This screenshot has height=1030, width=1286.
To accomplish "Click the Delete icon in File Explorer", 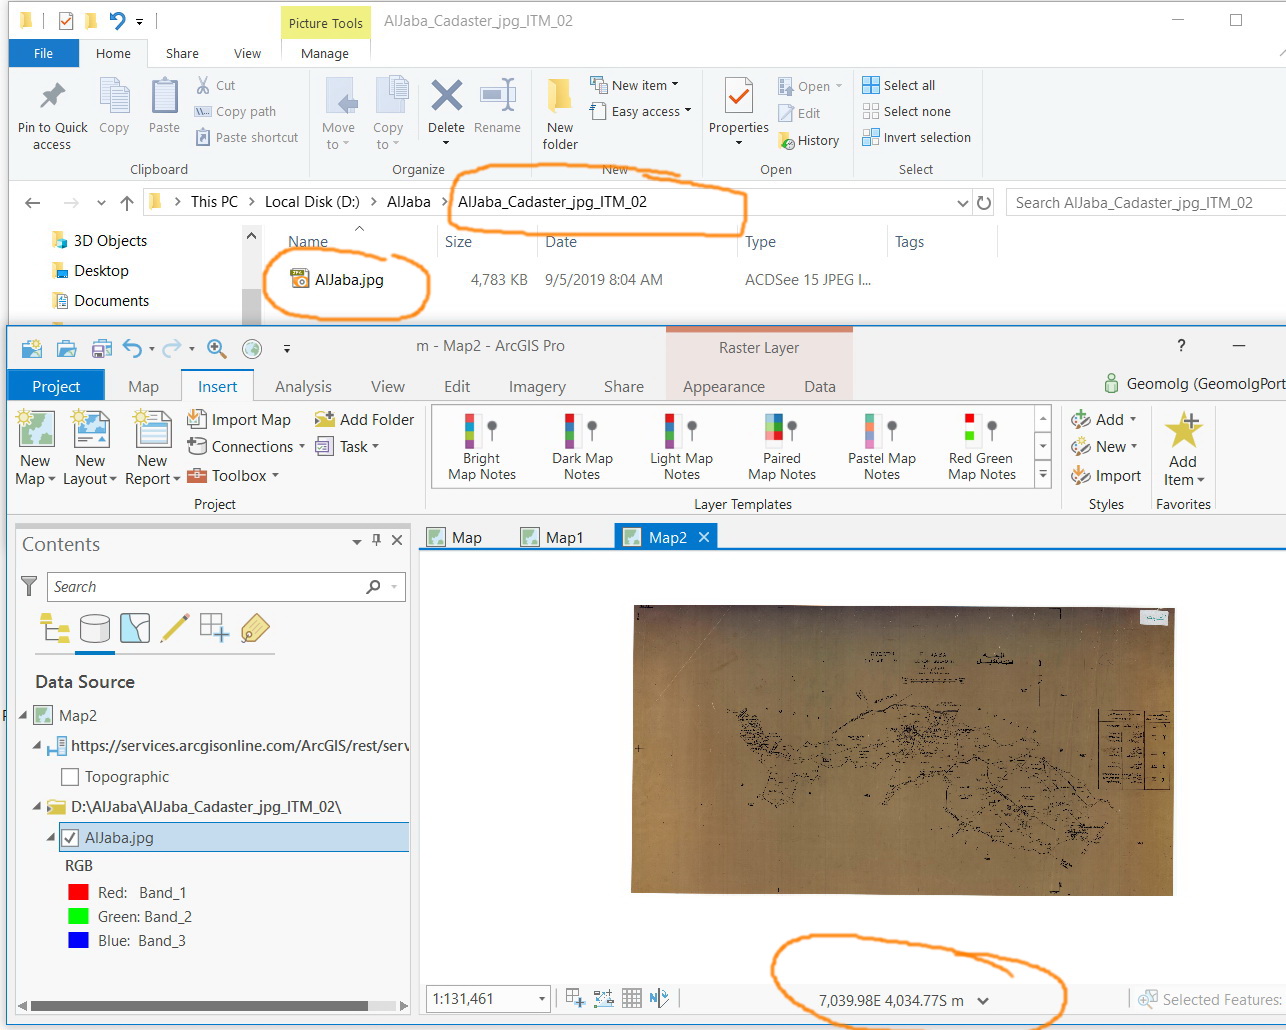I will (x=446, y=96).
